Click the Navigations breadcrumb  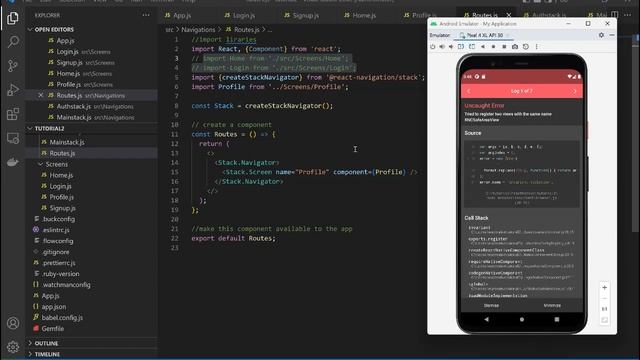point(198,30)
